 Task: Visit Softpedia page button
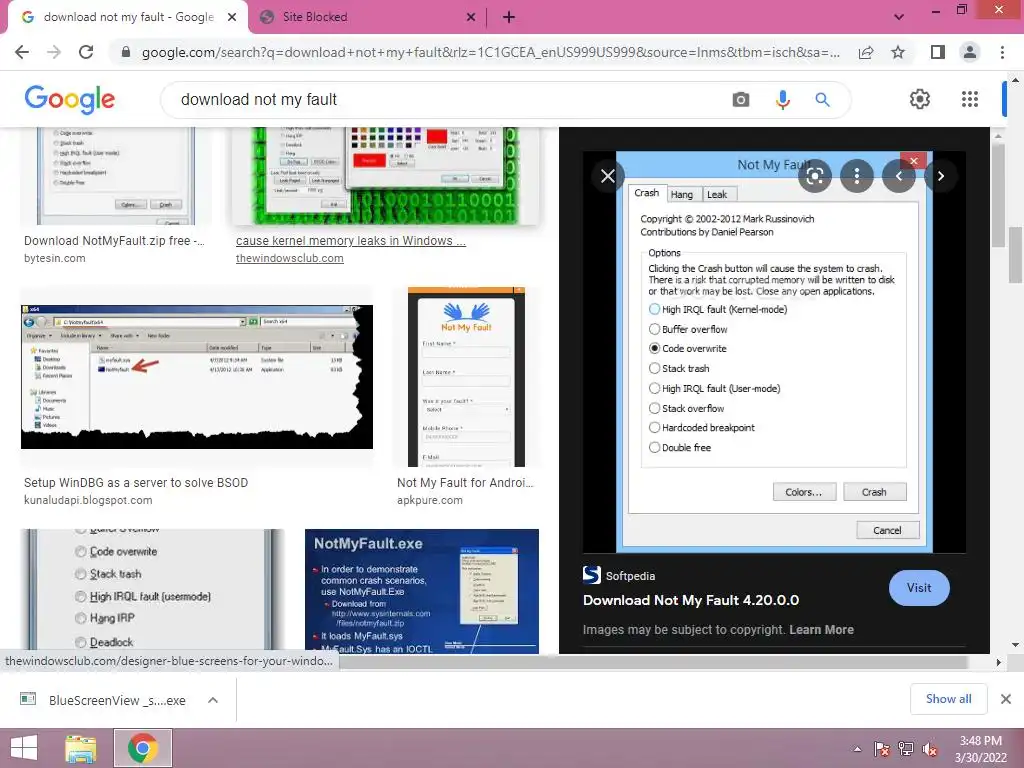pyautogui.click(x=919, y=588)
